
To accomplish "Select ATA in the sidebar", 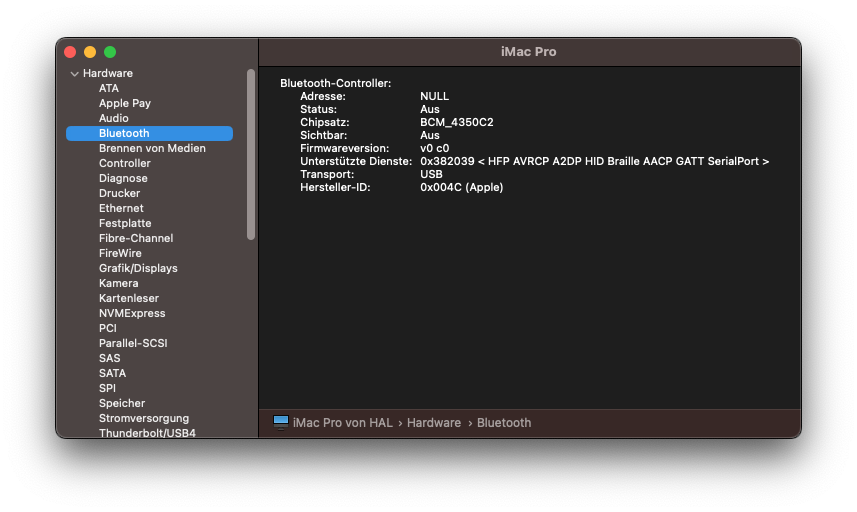I will coord(109,89).
